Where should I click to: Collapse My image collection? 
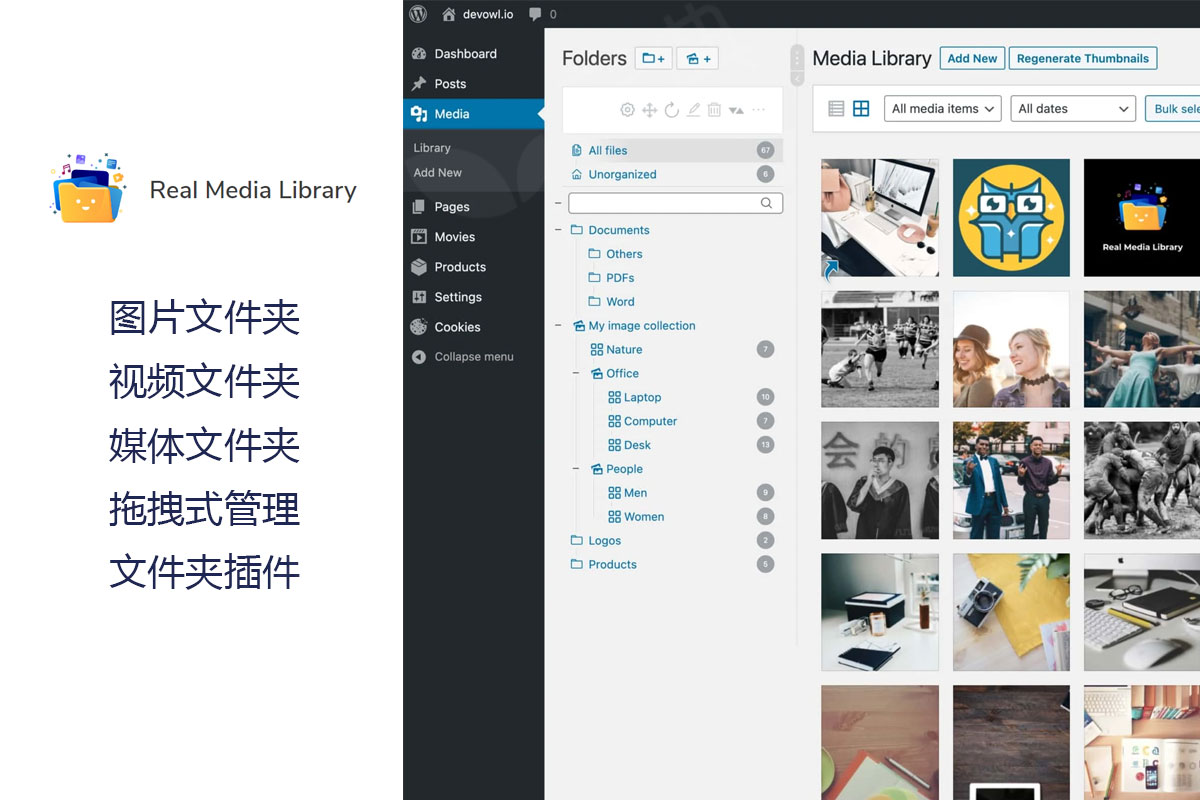point(558,326)
